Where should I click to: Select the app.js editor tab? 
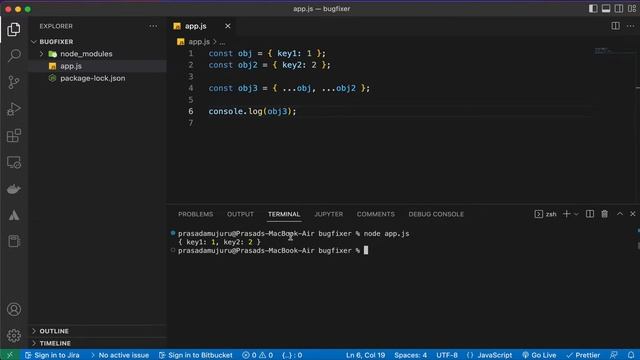click(202, 26)
